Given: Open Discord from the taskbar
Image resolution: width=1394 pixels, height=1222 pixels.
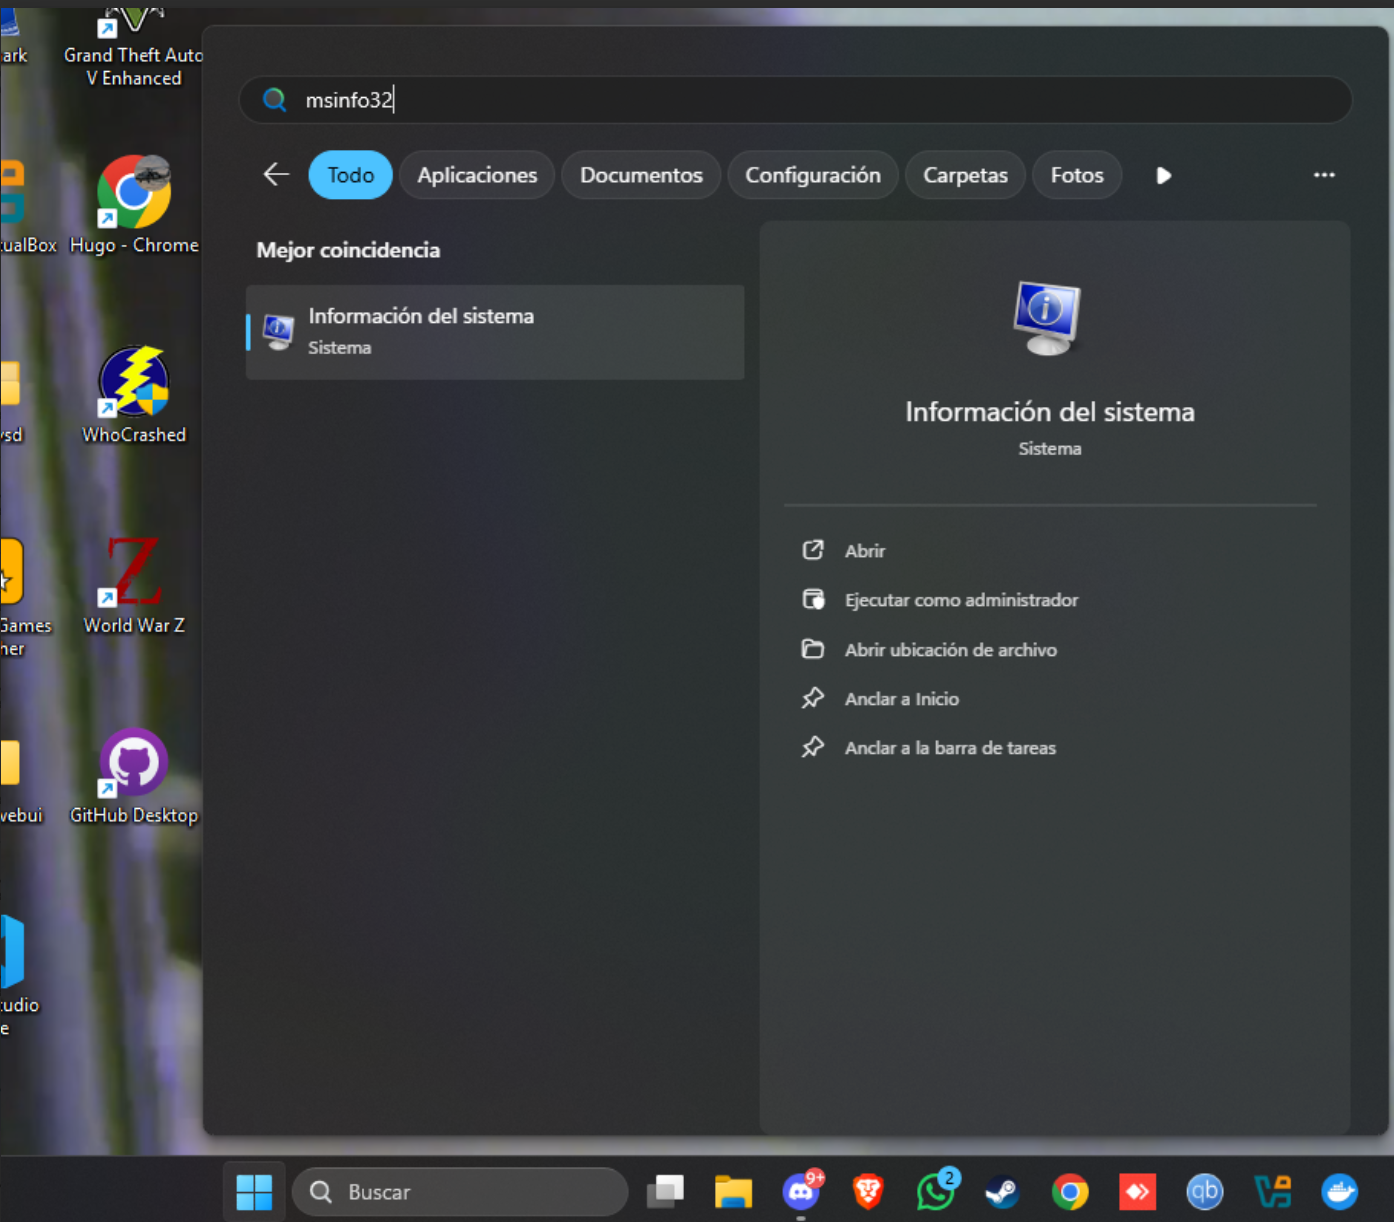Looking at the screenshot, I should [801, 1192].
